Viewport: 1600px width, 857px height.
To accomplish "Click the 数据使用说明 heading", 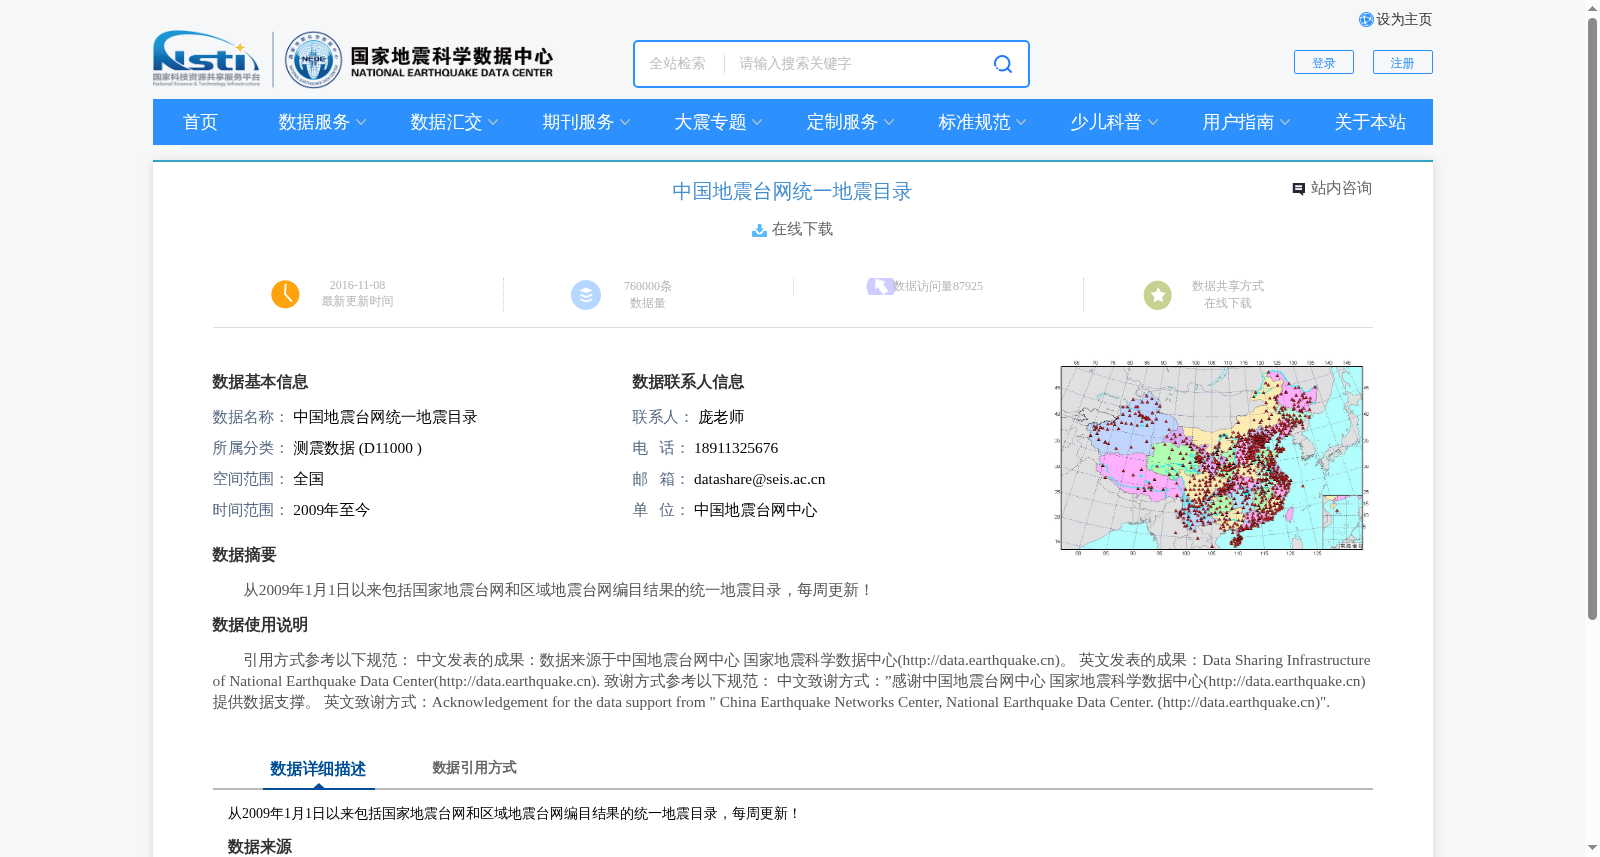I will click(260, 626).
